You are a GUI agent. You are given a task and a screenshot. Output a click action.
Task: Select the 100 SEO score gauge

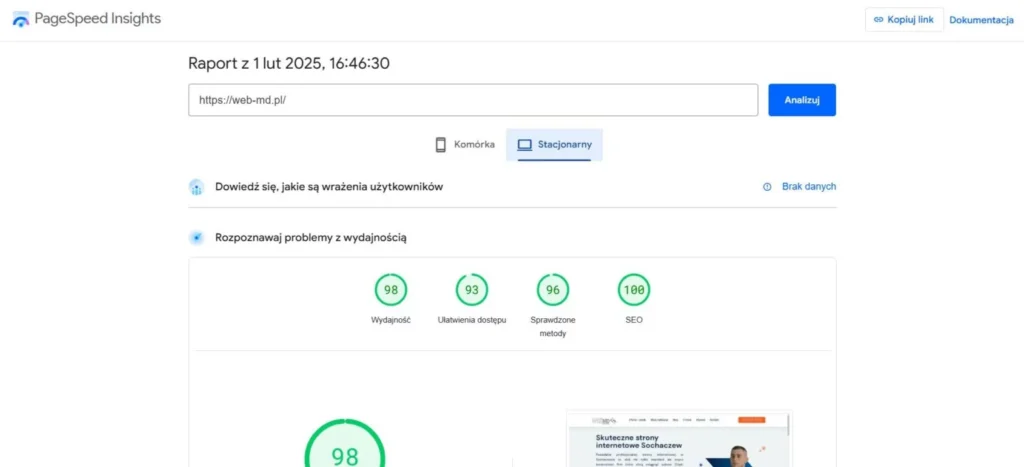tap(633, 290)
